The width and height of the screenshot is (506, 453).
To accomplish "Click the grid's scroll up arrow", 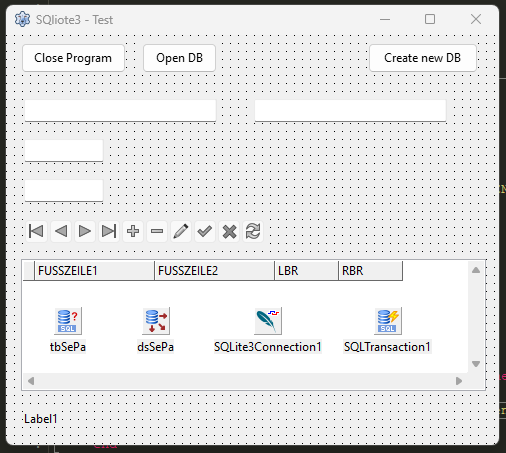I will (x=476, y=270).
